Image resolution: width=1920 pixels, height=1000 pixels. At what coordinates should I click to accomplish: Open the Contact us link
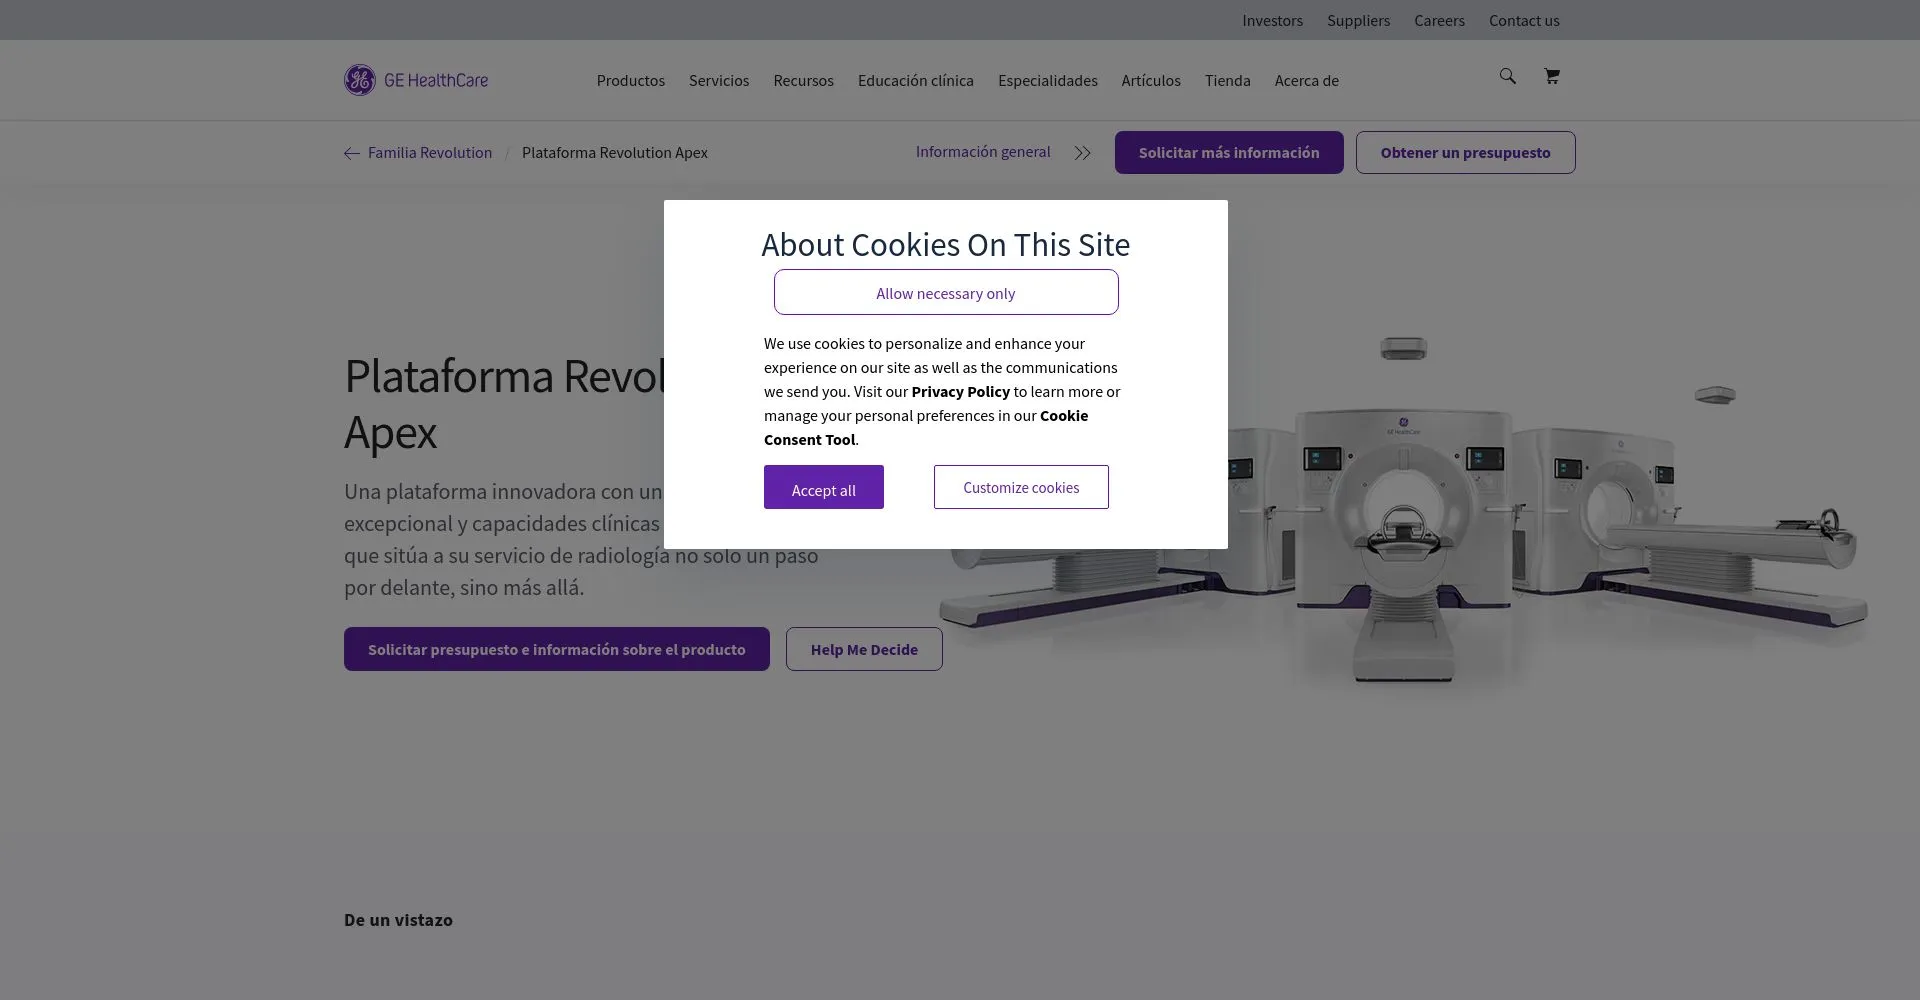(1524, 20)
